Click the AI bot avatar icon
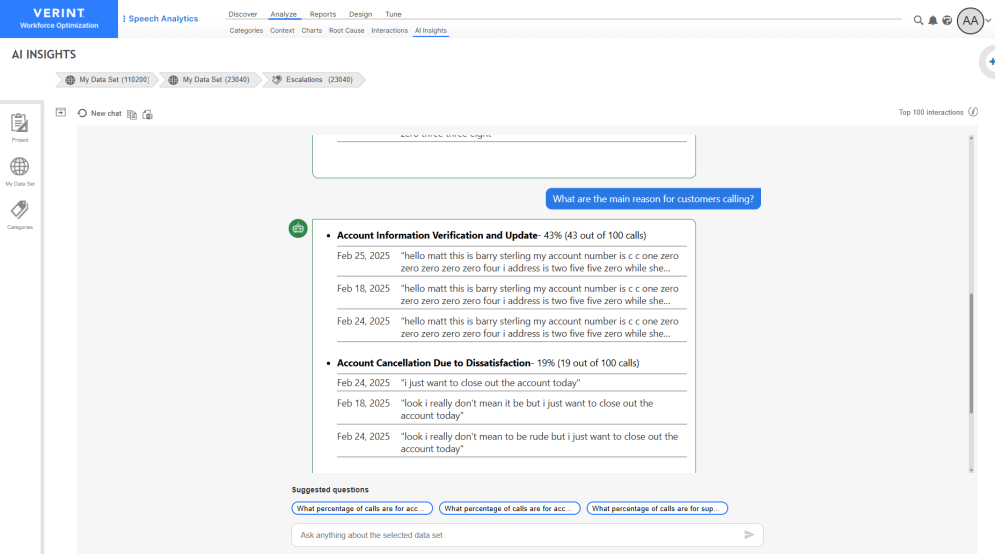This screenshot has height=554, width=995. pyautogui.click(x=298, y=228)
